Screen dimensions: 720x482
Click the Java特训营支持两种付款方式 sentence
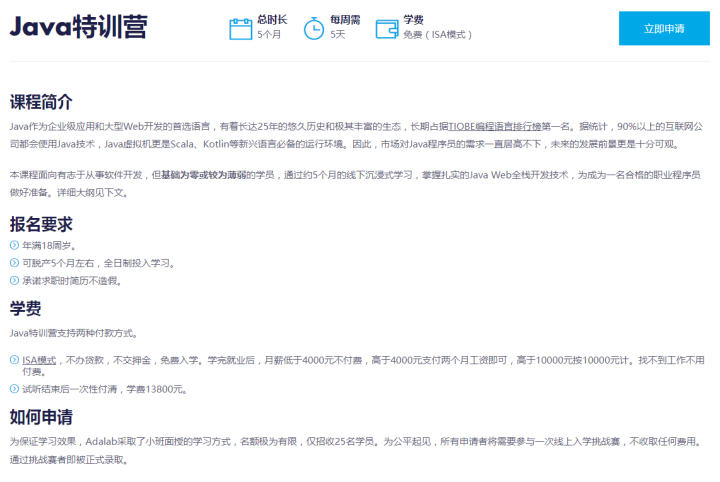(x=73, y=333)
